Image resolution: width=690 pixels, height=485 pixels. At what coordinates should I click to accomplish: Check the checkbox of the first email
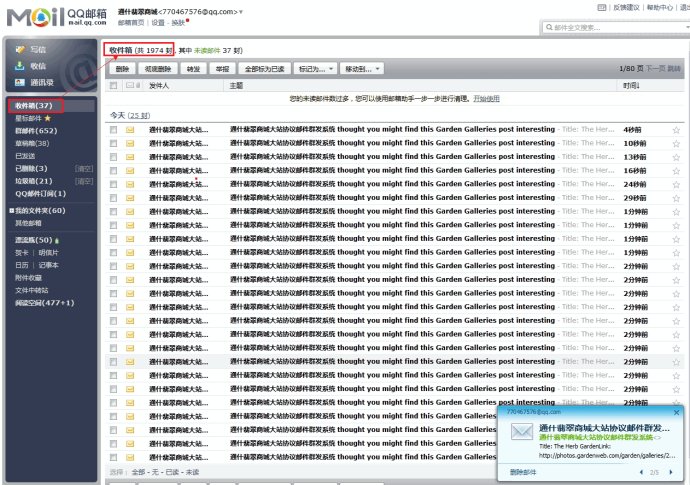point(114,130)
